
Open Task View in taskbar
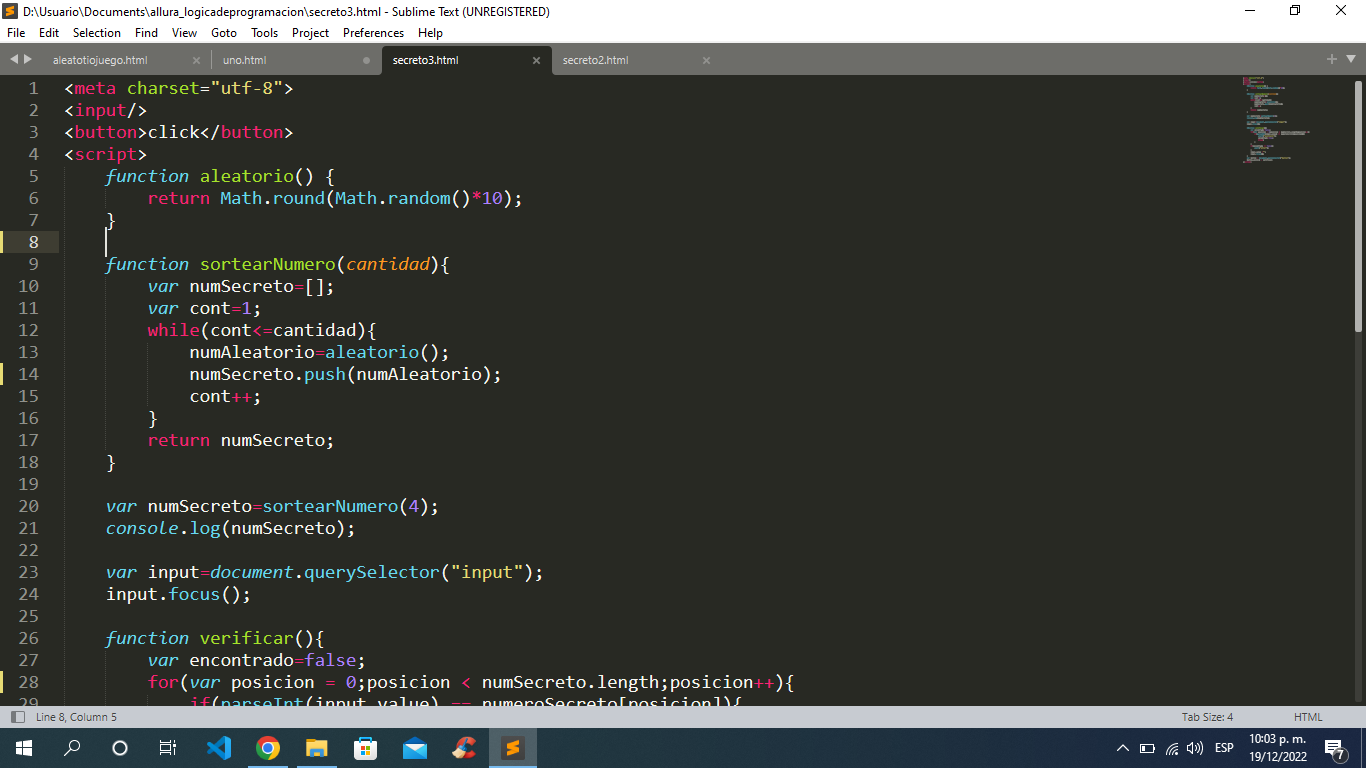click(168, 748)
